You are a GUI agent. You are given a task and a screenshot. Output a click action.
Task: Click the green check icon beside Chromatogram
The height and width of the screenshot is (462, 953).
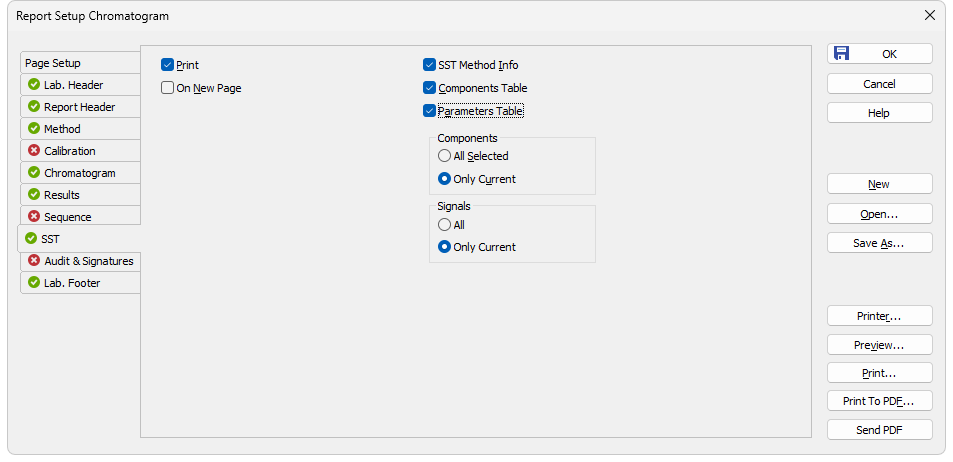click(x=34, y=173)
